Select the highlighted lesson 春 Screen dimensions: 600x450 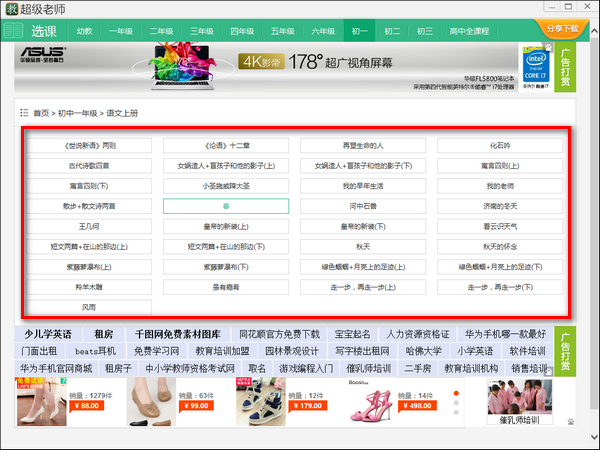(226, 206)
